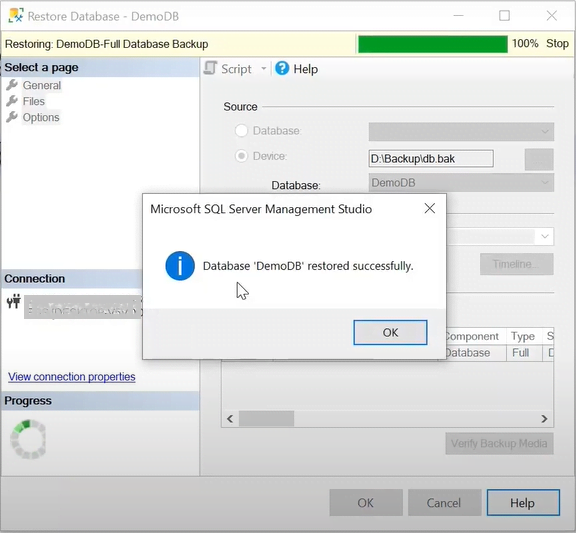Expand the destination dropdown above Timeline
The width and height of the screenshot is (576, 533).
(544, 236)
